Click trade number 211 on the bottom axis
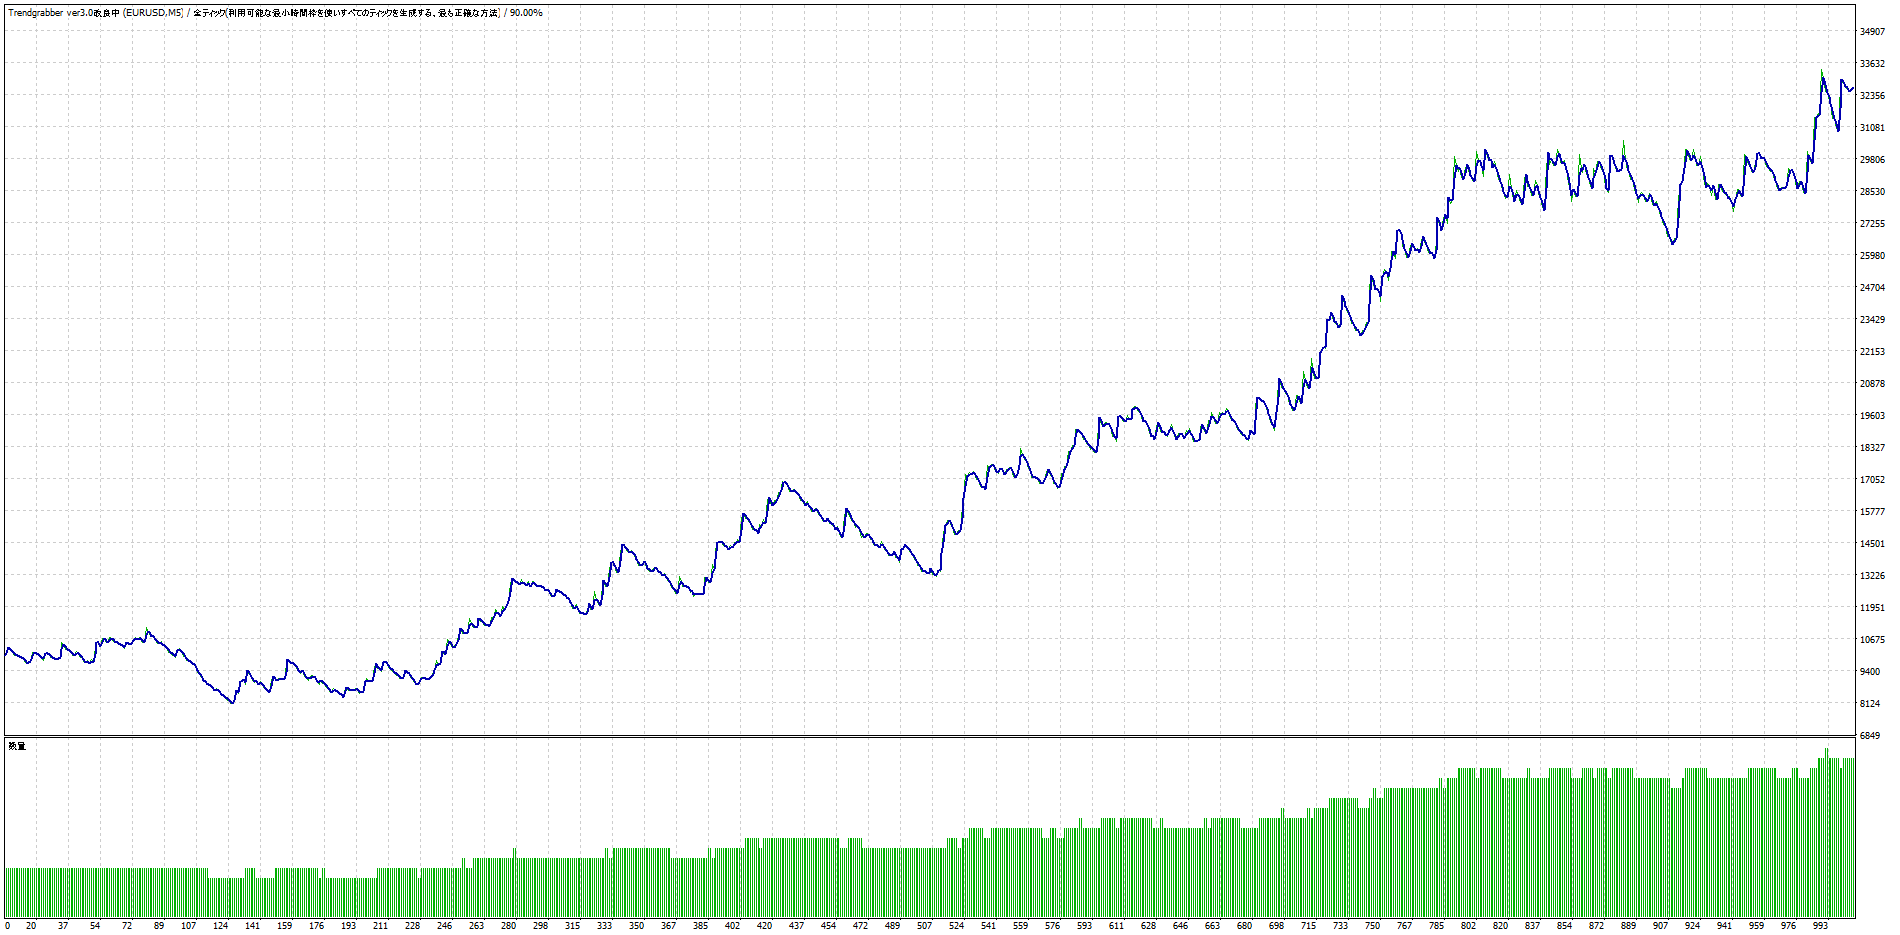This screenshot has height=935, width=1900. pos(380,926)
